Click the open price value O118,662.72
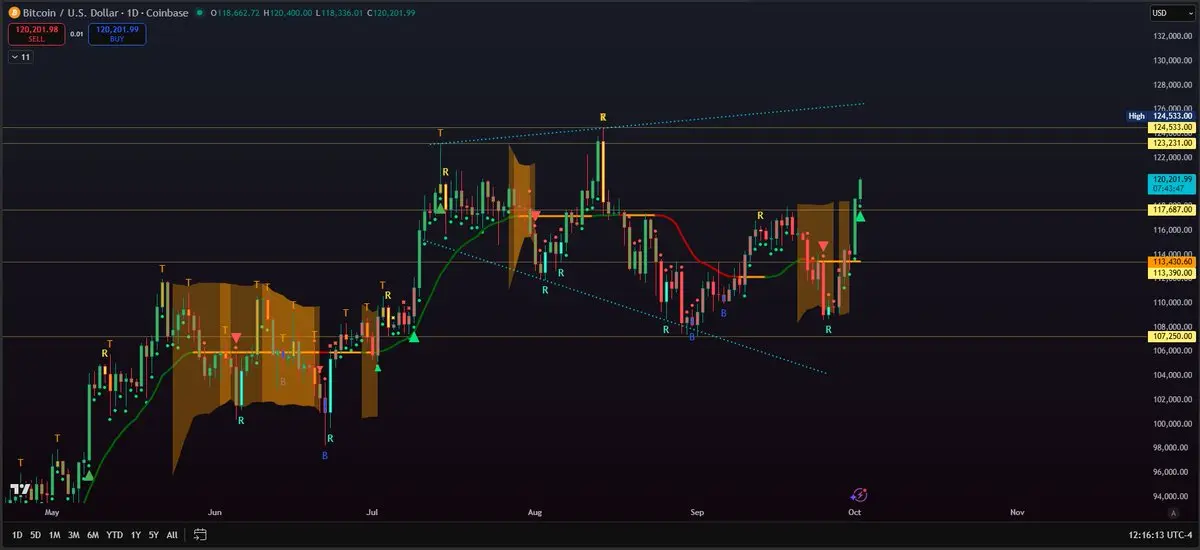 pos(236,13)
